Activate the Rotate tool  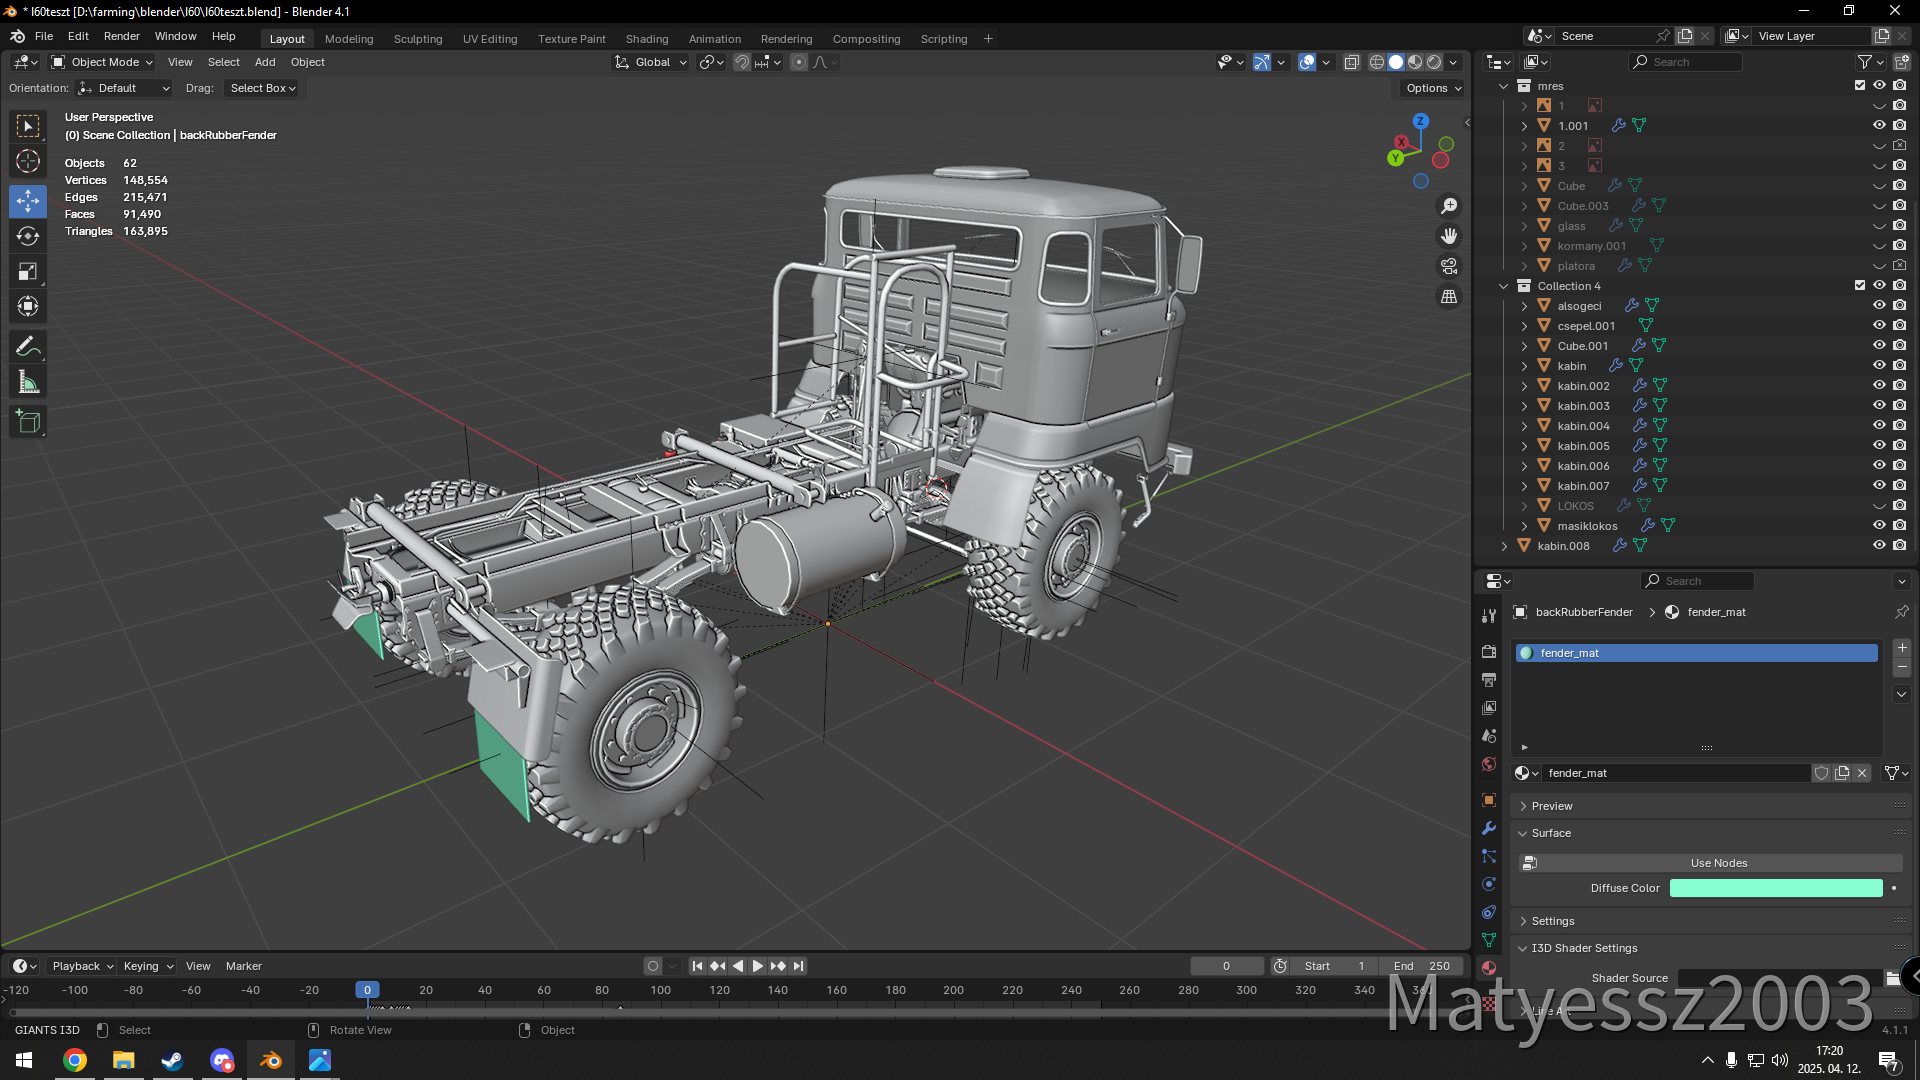pos(28,236)
